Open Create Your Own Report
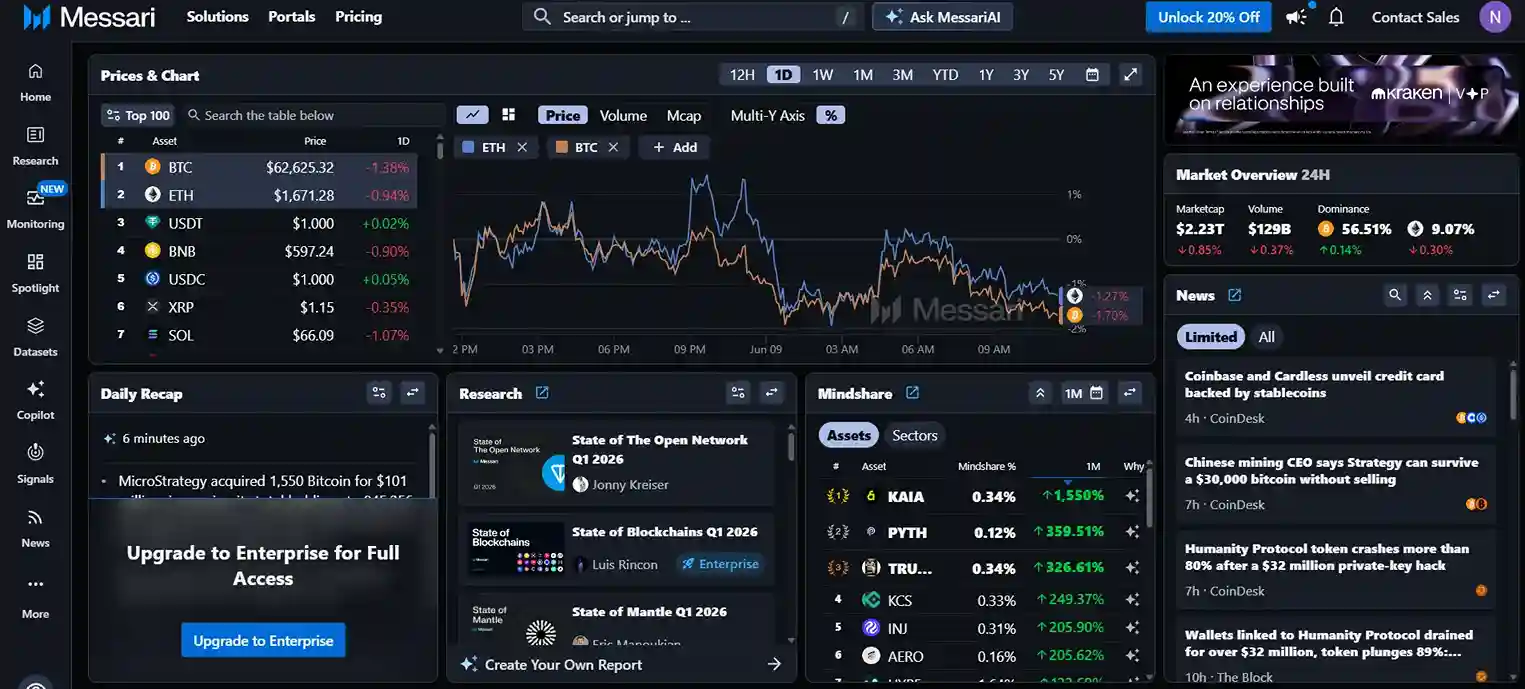This screenshot has height=689, width=1525. pos(620,664)
